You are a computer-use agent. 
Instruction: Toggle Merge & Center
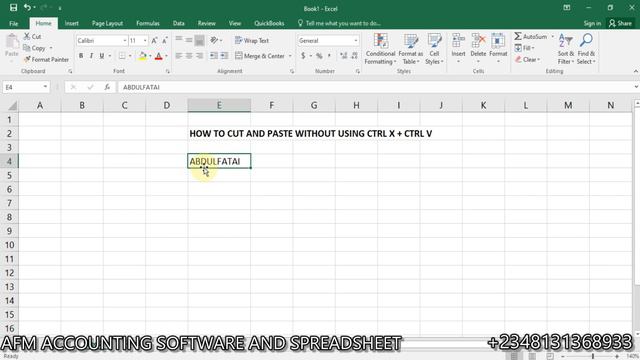coord(260,56)
